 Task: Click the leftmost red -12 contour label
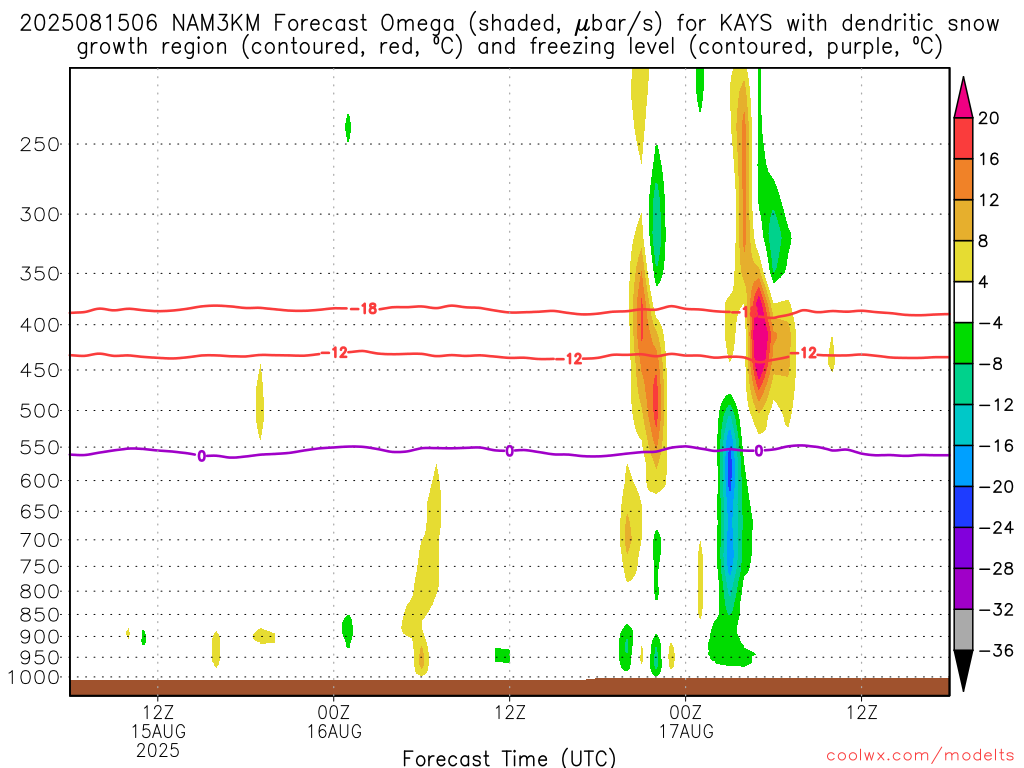pyautogui.click(x=334, y=353)
